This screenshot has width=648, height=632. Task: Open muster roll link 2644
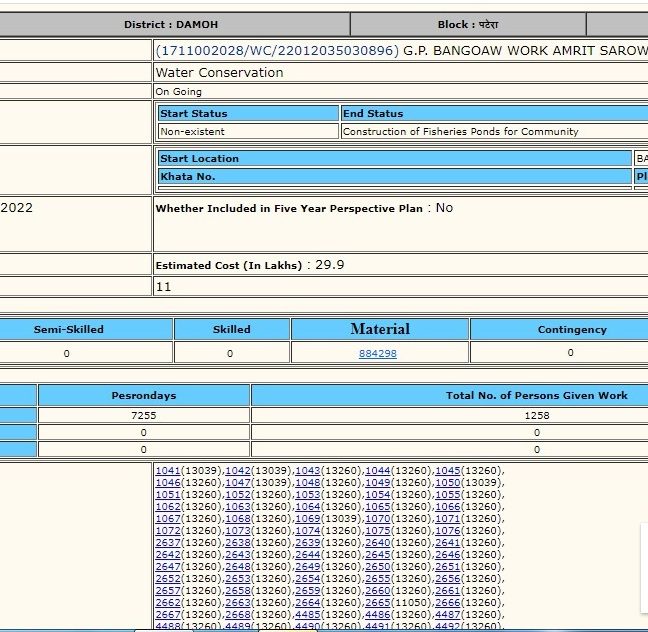(x=307, y=554)
